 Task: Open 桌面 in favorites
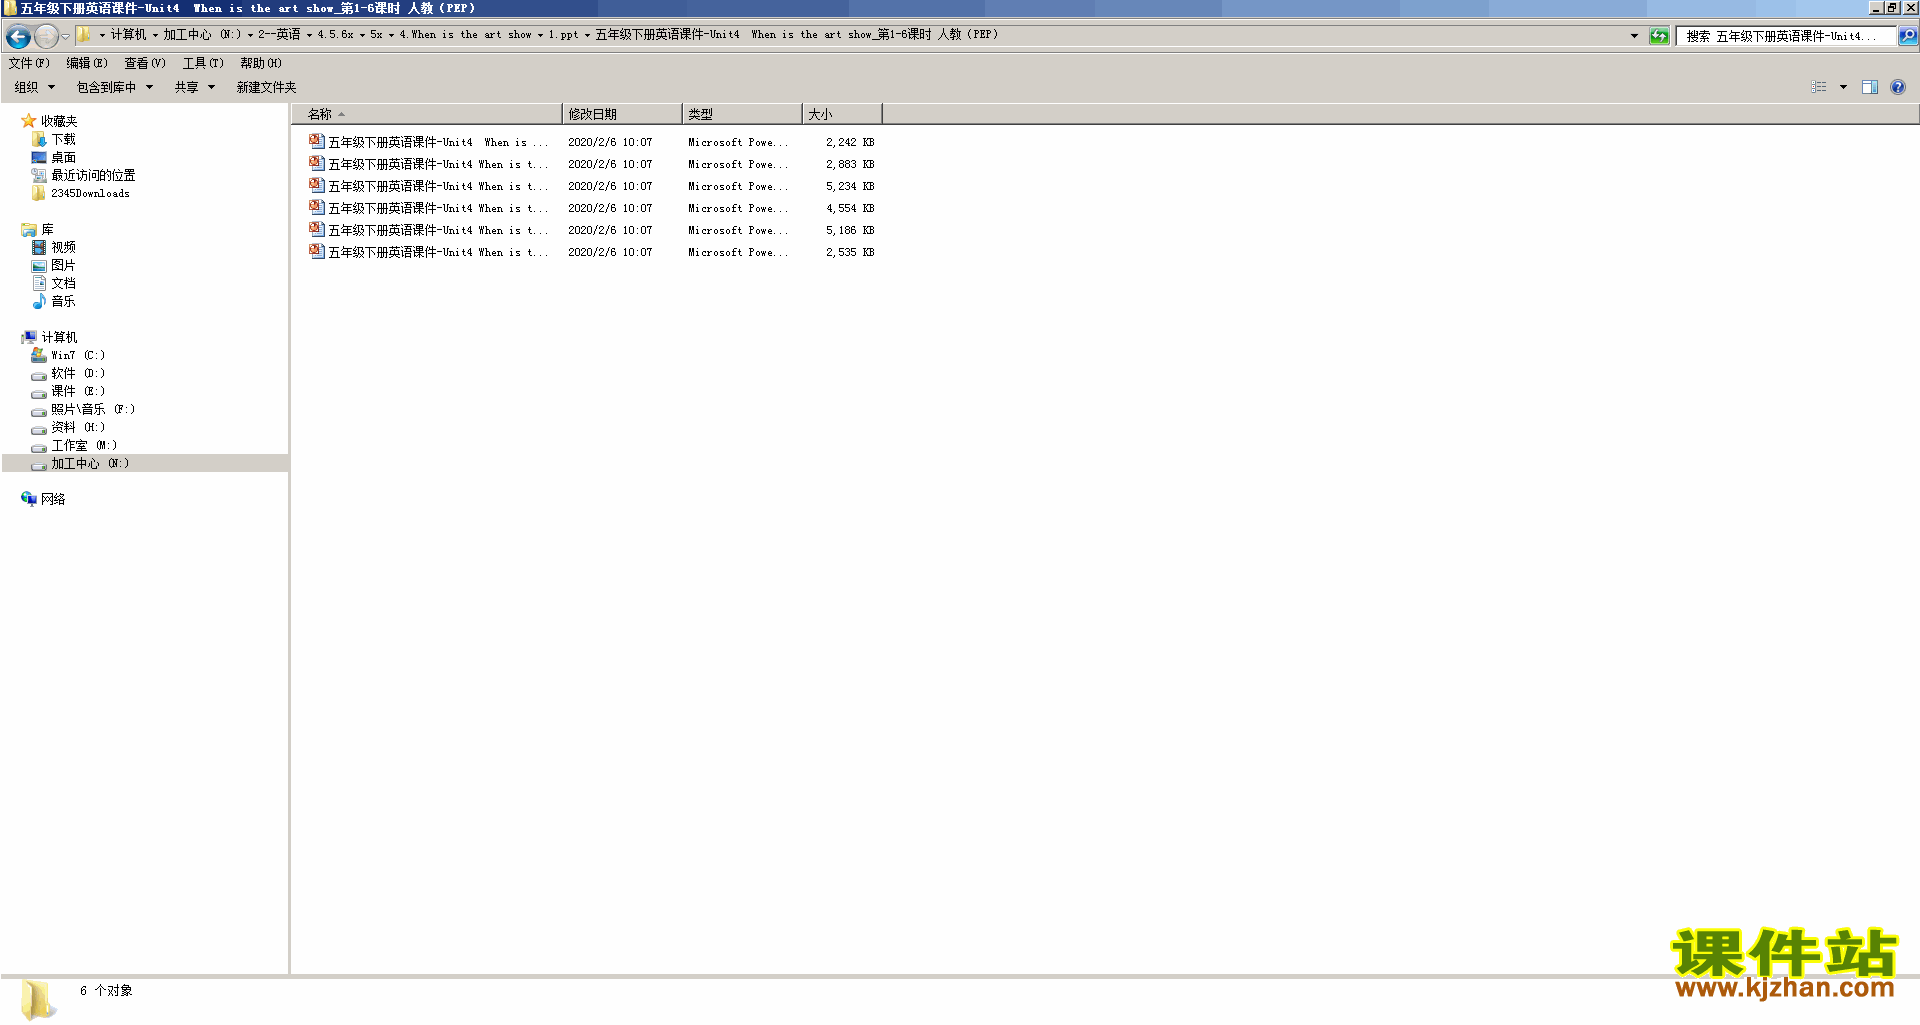(x=63, y=157)
